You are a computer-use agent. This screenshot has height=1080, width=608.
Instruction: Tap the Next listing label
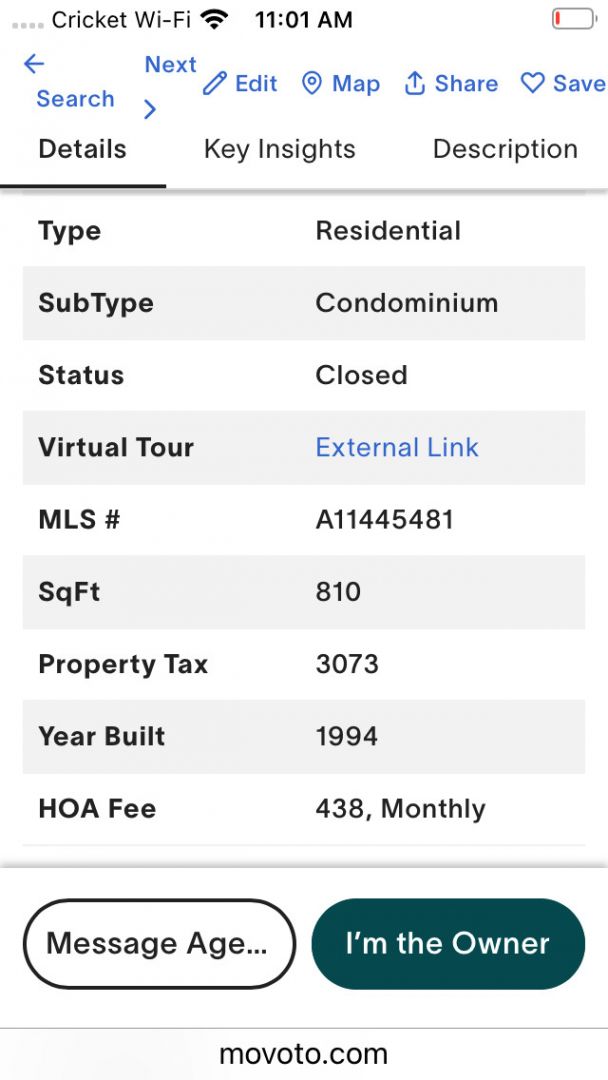[x=170, y=65]
